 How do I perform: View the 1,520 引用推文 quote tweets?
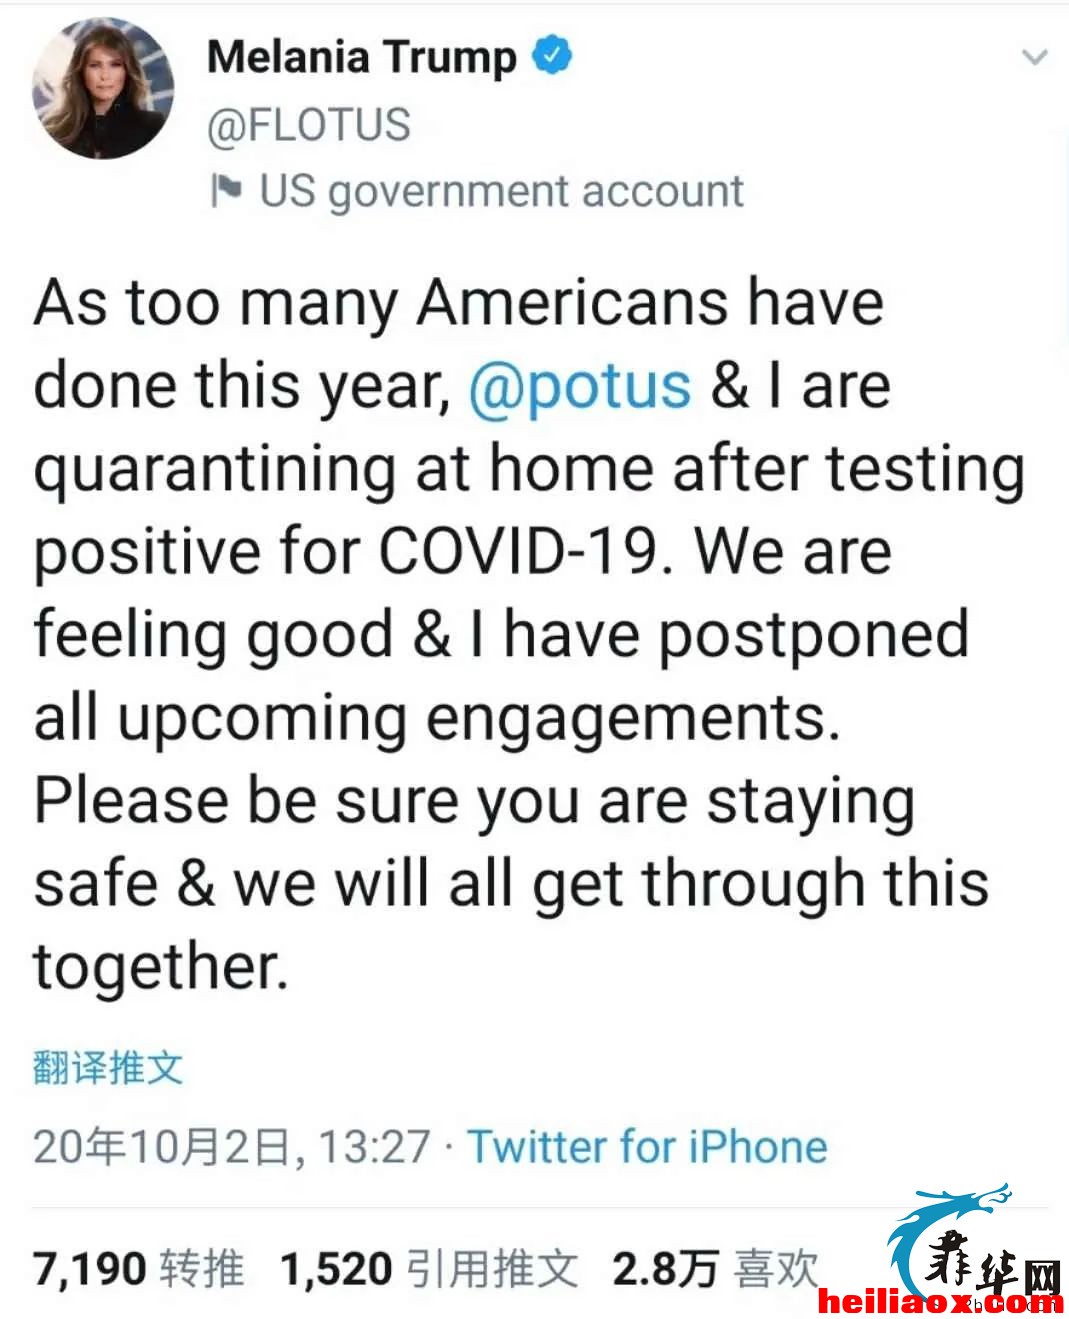pos(429,1269)
